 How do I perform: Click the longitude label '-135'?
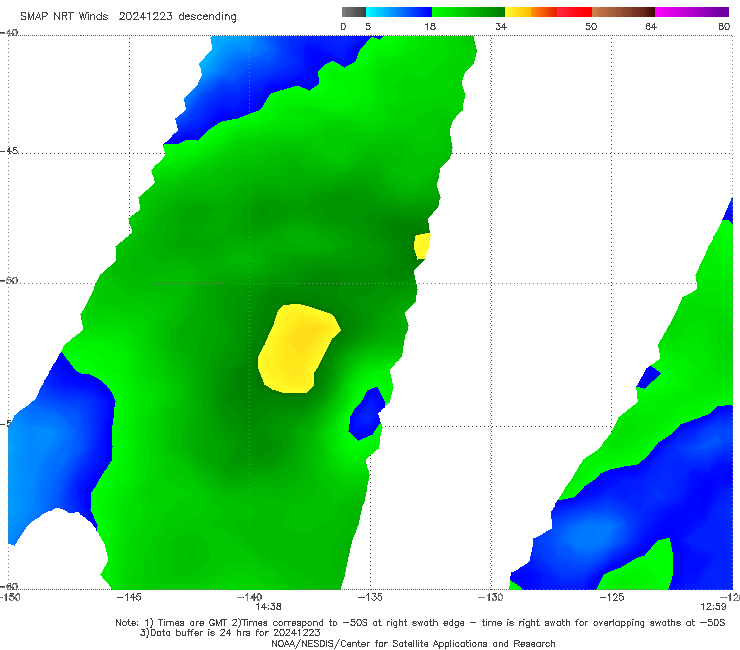coord(370,597)
